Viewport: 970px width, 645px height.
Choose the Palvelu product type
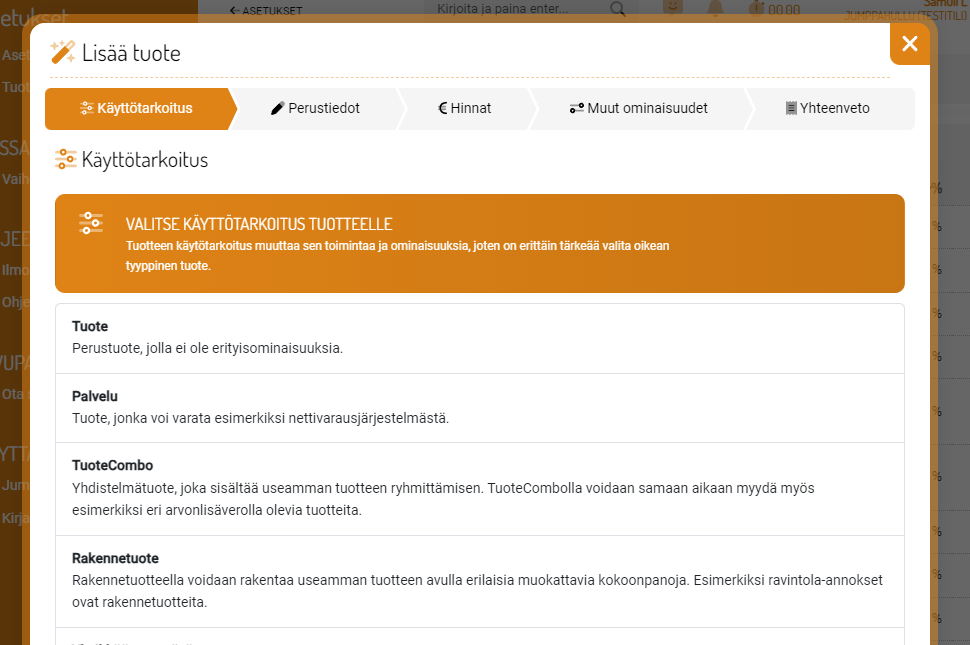click(479, 407)
